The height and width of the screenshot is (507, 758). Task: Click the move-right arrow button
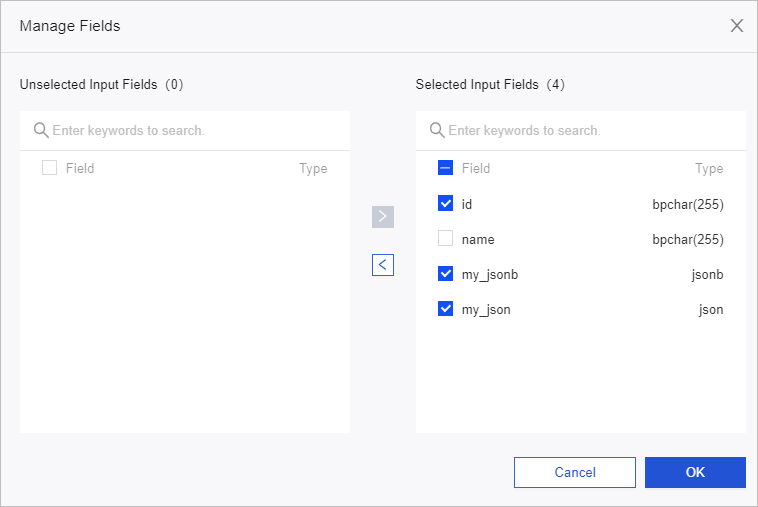pos(383,217)
